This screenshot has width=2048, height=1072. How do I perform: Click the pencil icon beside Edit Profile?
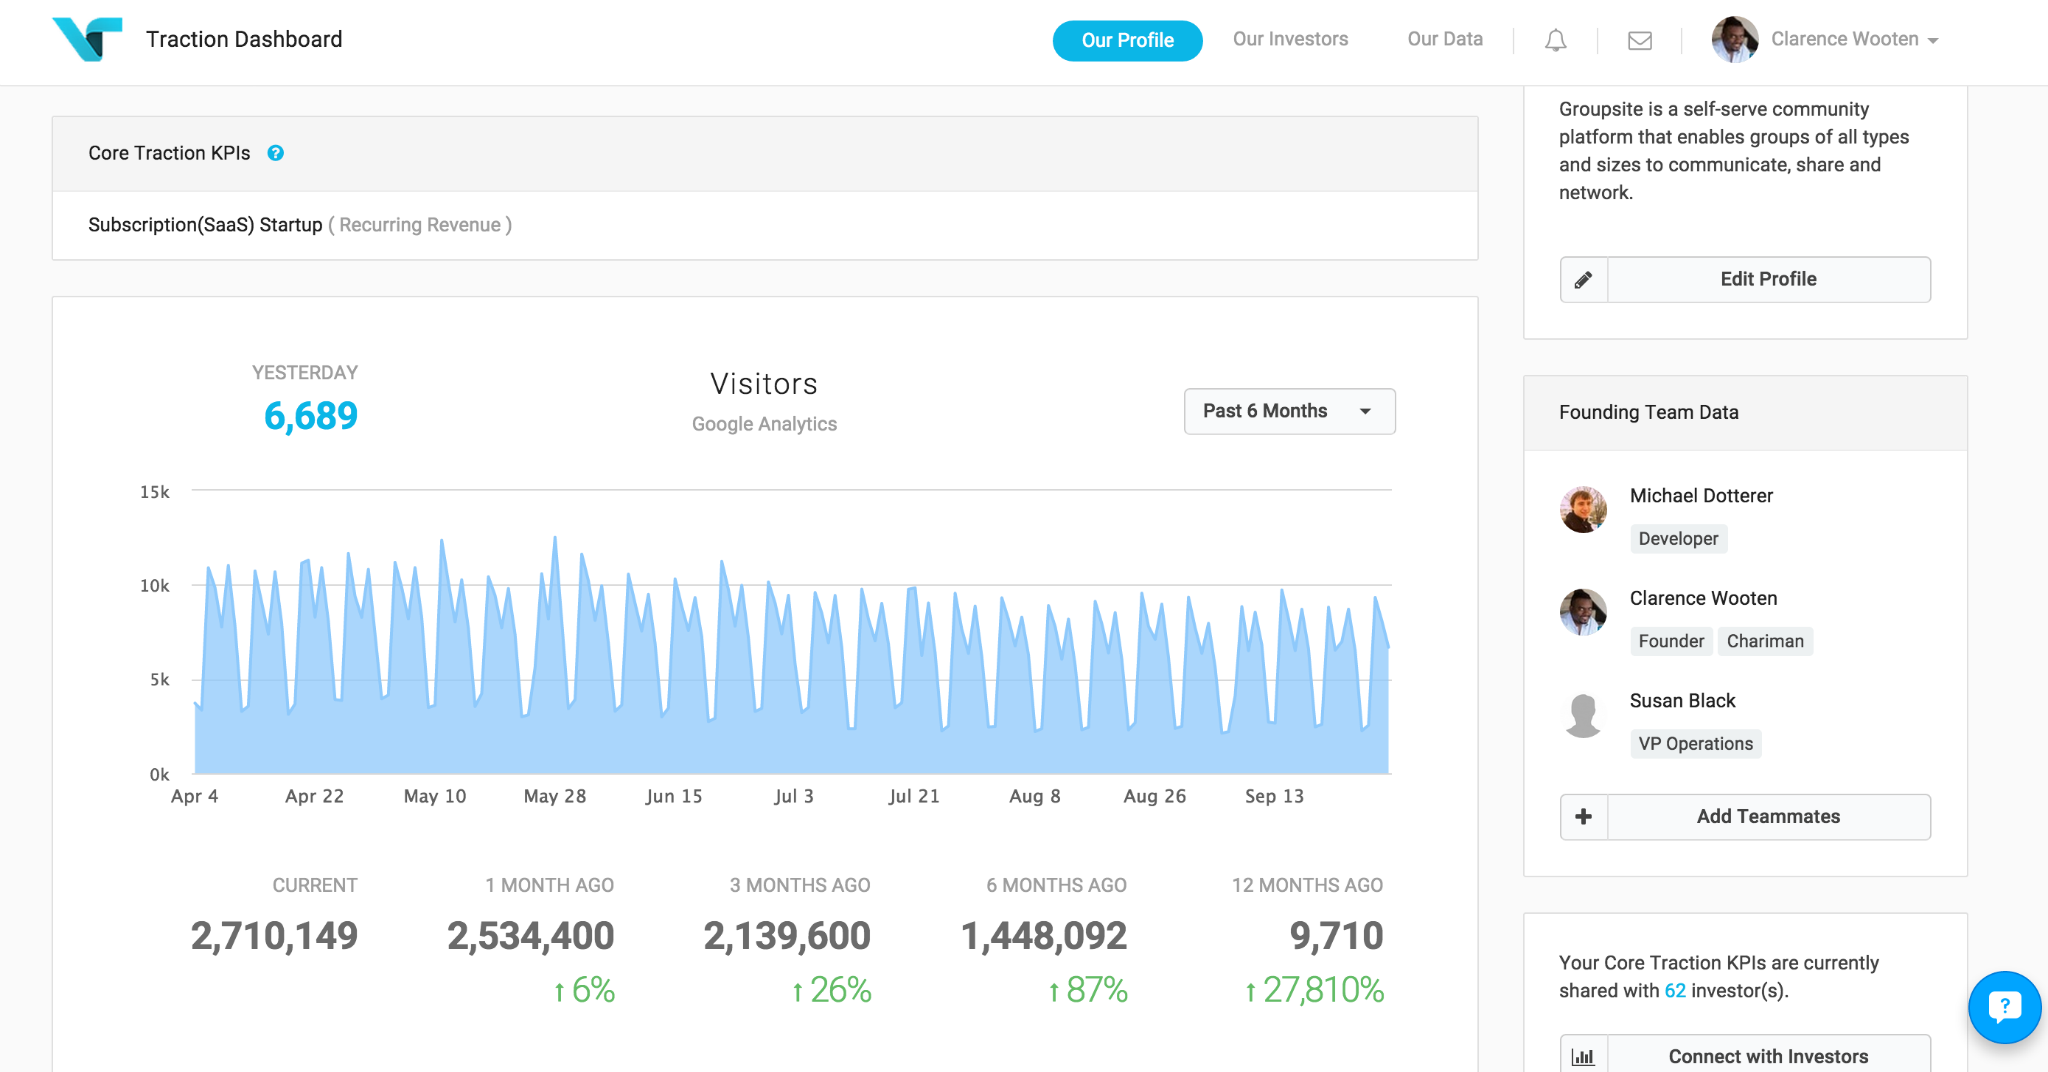coord(1584,280)
